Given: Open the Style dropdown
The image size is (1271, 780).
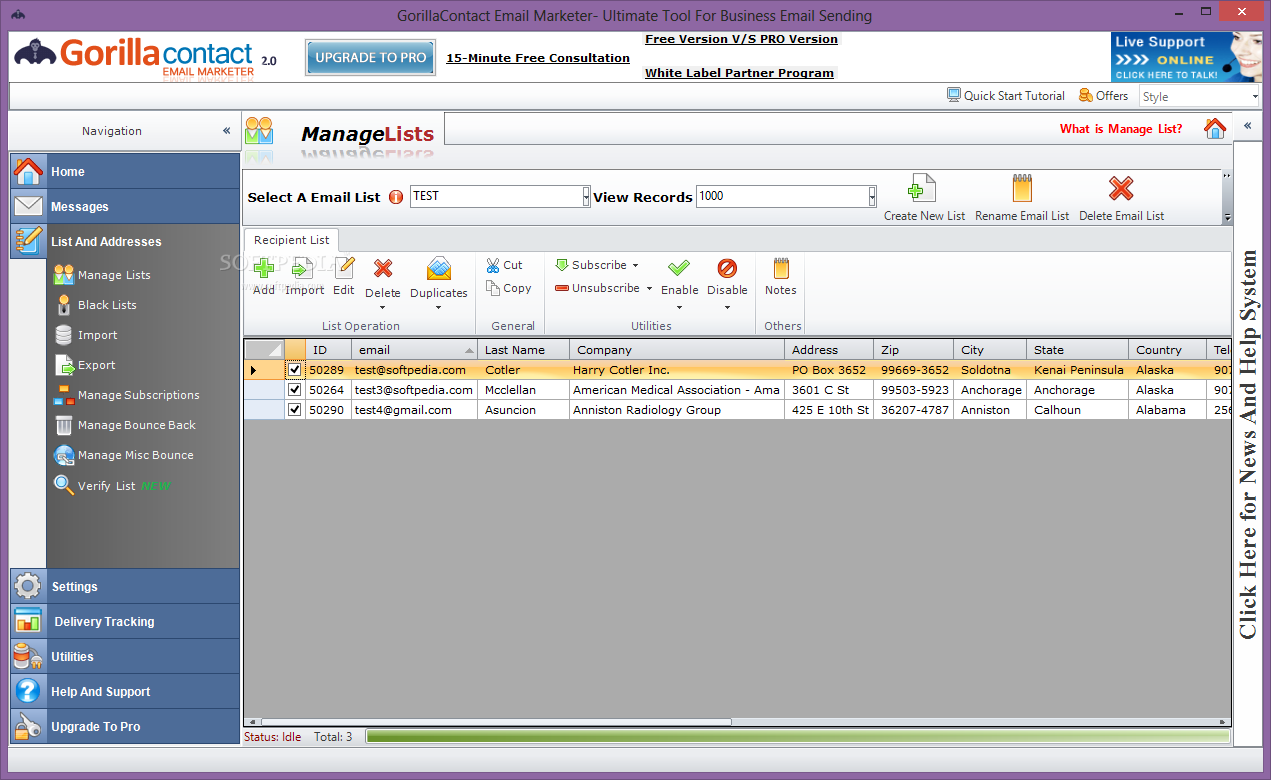Looking at the screenshot, I should pyautogui.click(x=1255, y=97).
